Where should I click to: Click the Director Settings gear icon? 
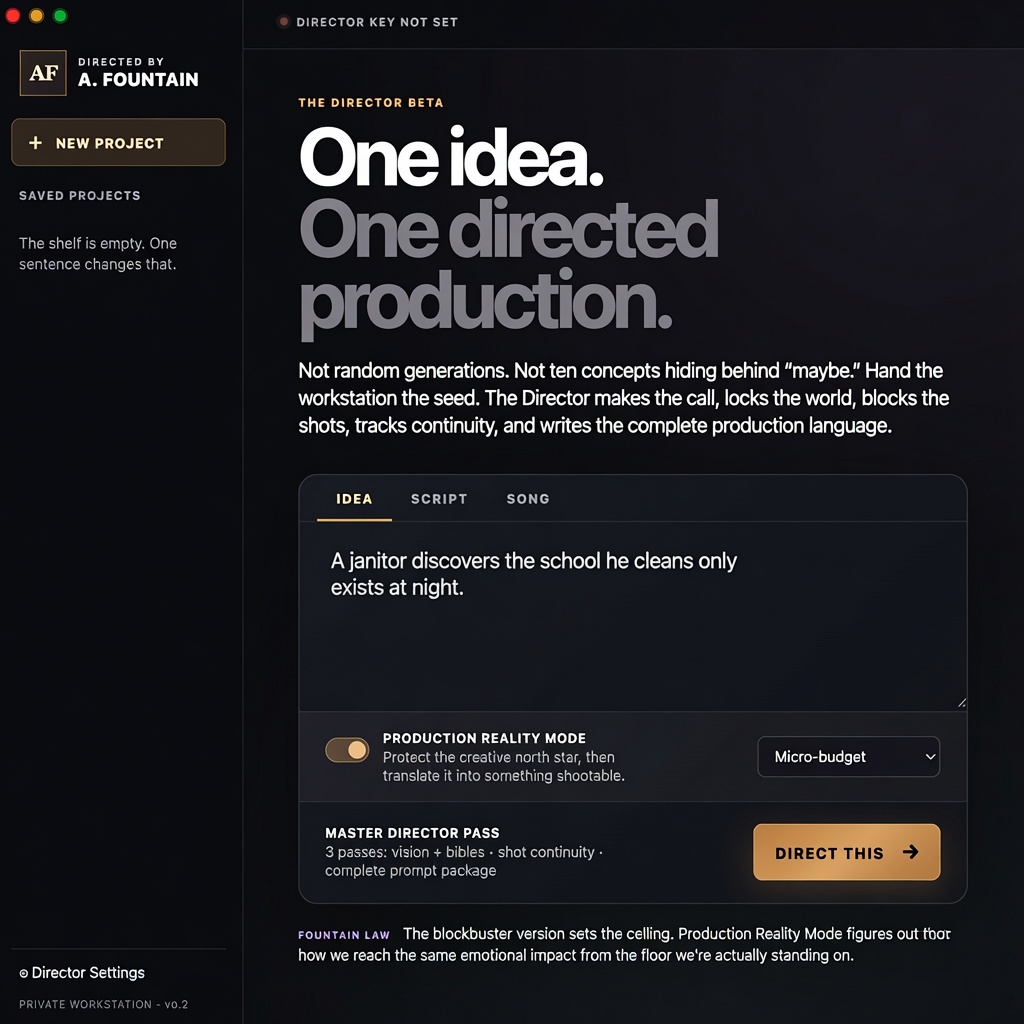(24, 973)
